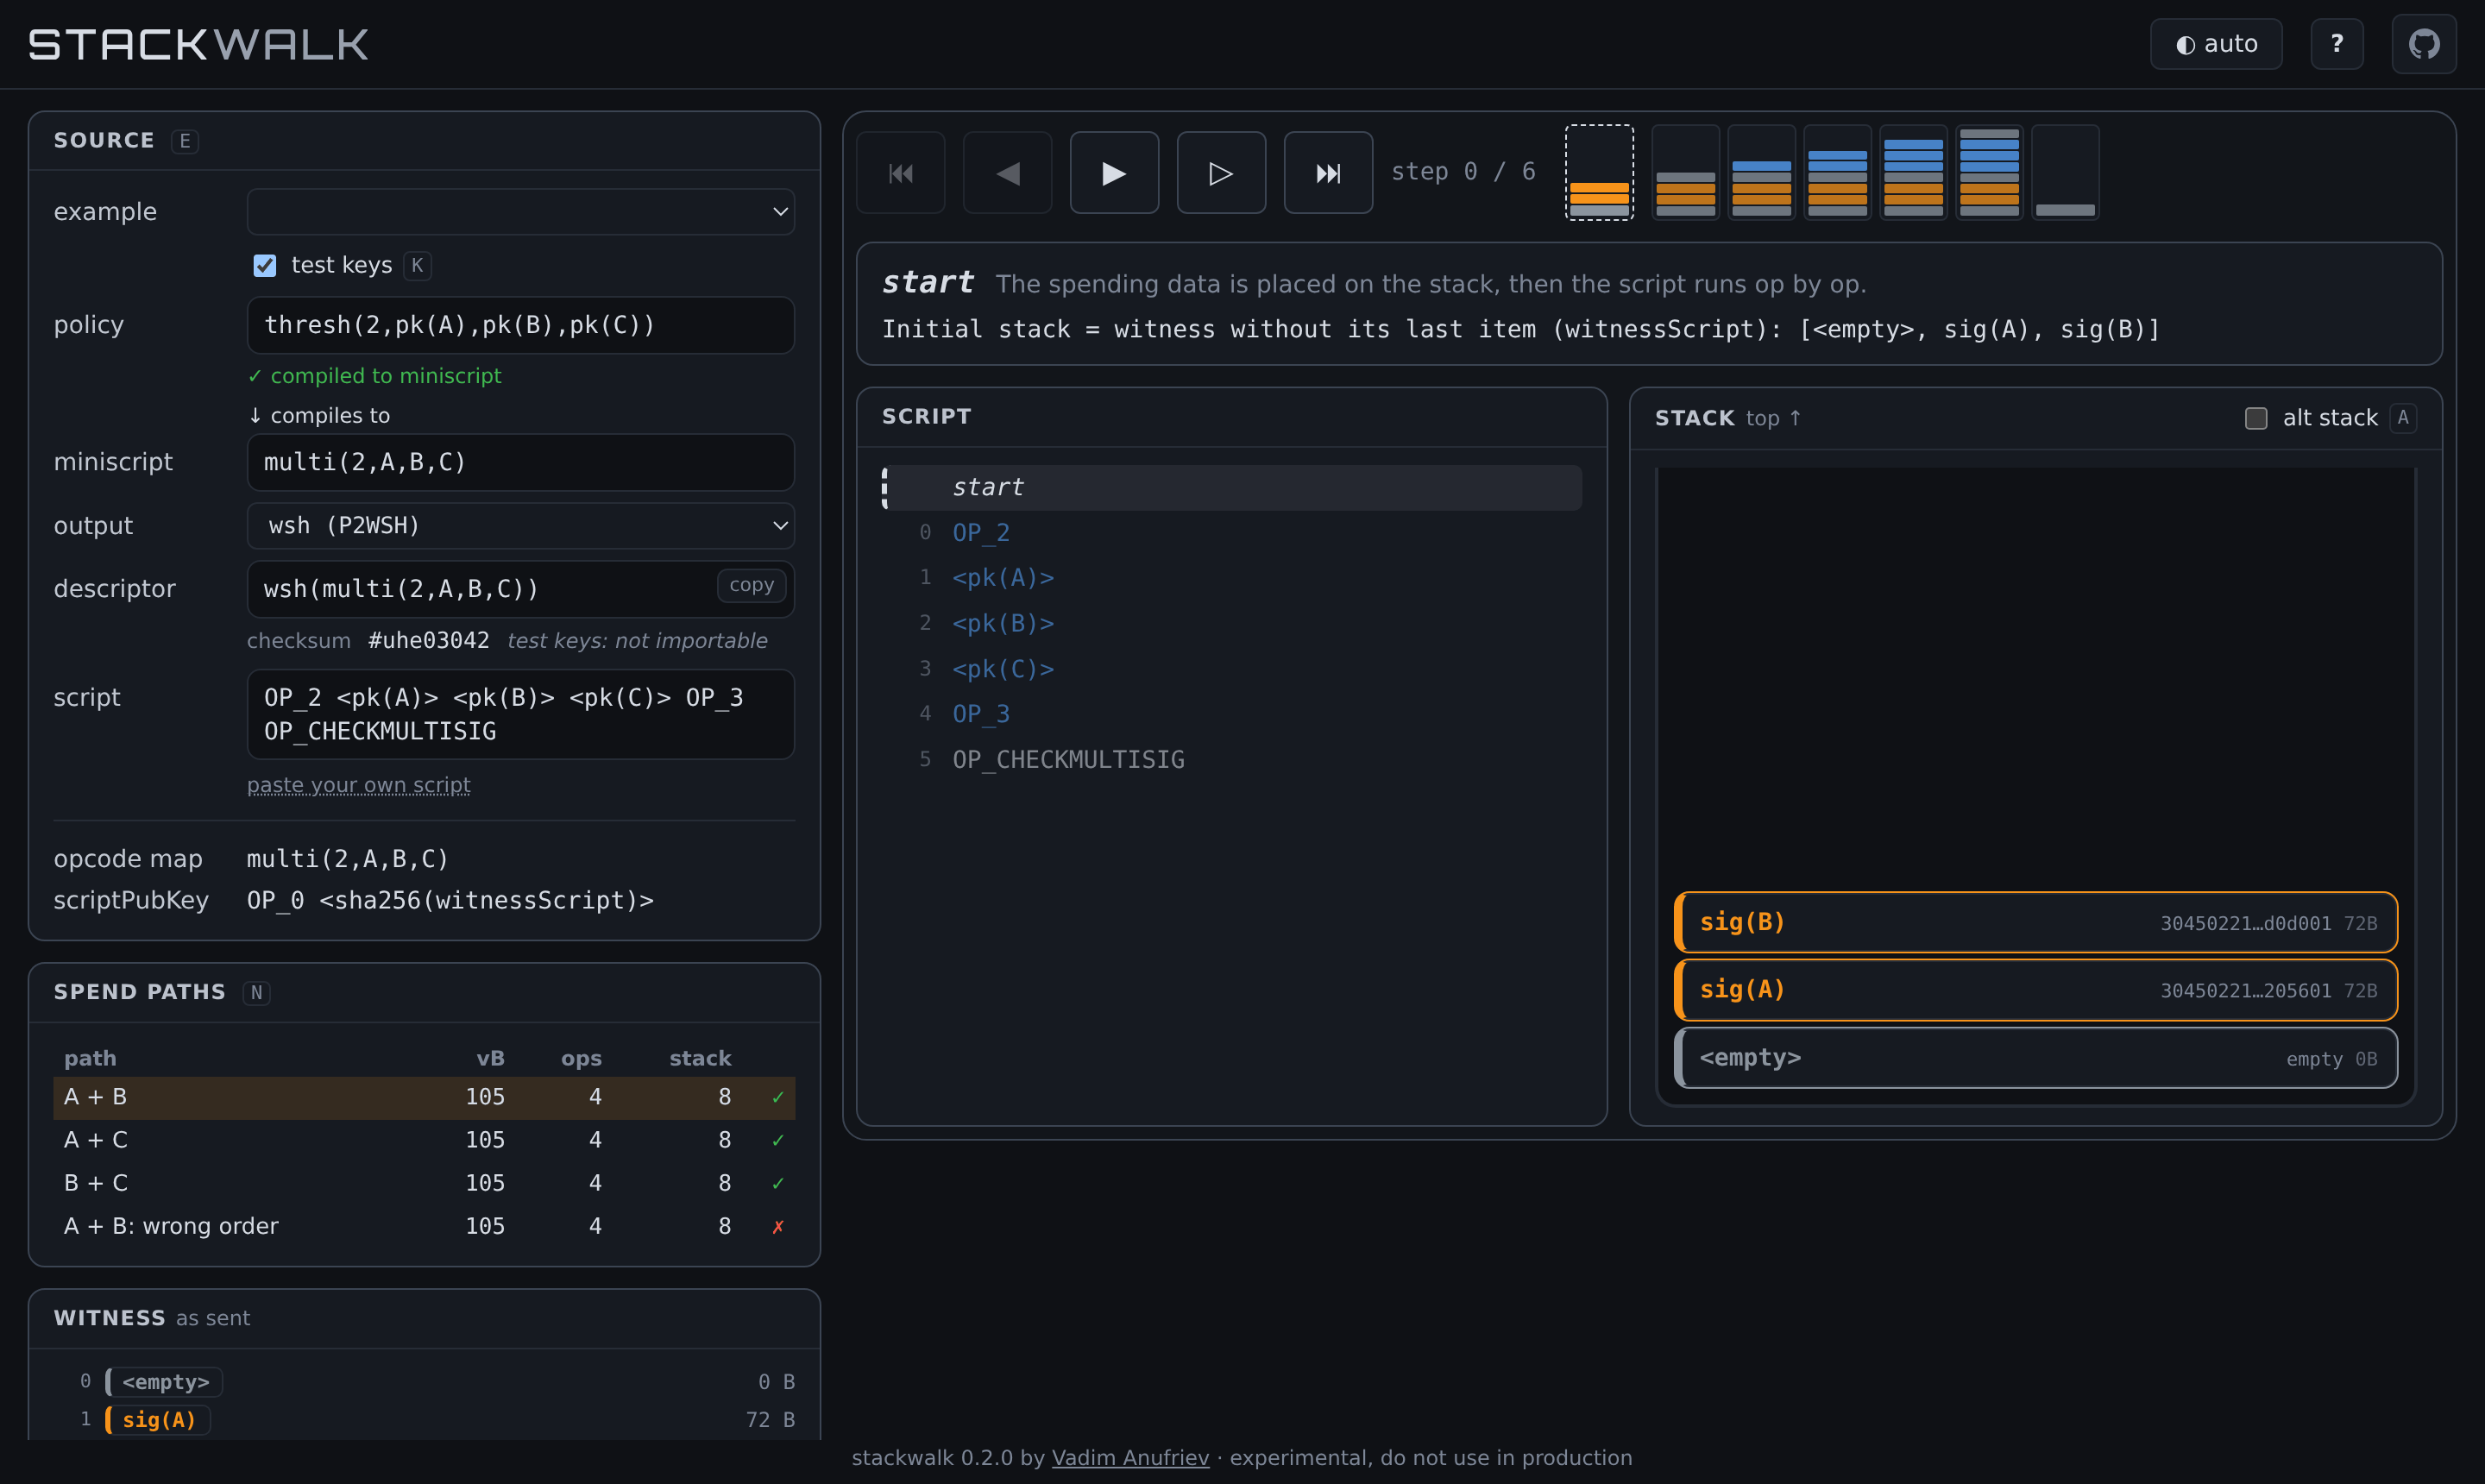The width and height of the screenshot is (2485, 1484).
Task: Select step 0 stack thumbnail with dashed border
Action: click(1599, 172)
